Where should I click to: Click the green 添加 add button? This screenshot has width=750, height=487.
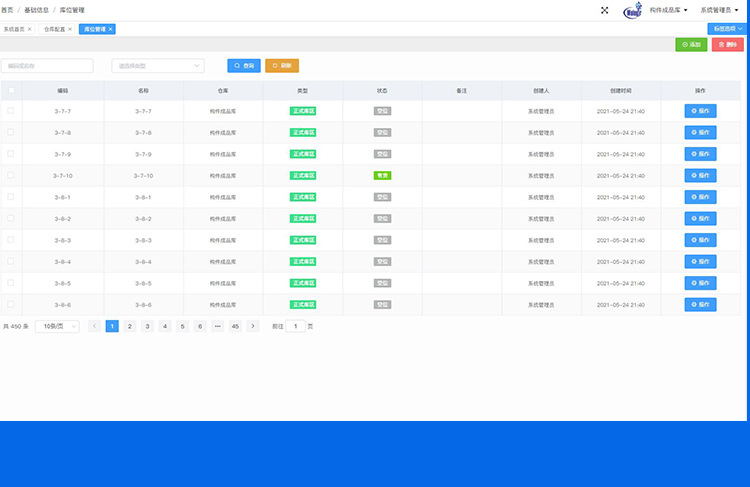pos(691,45)
